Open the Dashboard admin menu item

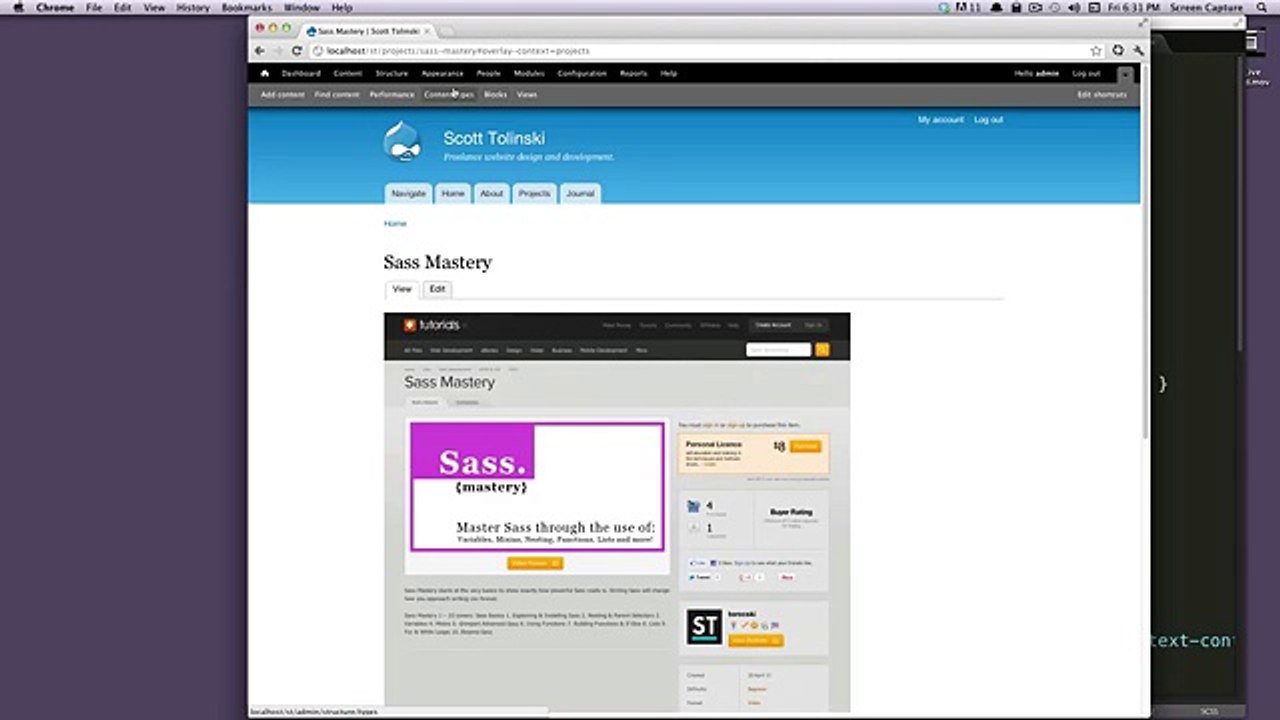301,73
